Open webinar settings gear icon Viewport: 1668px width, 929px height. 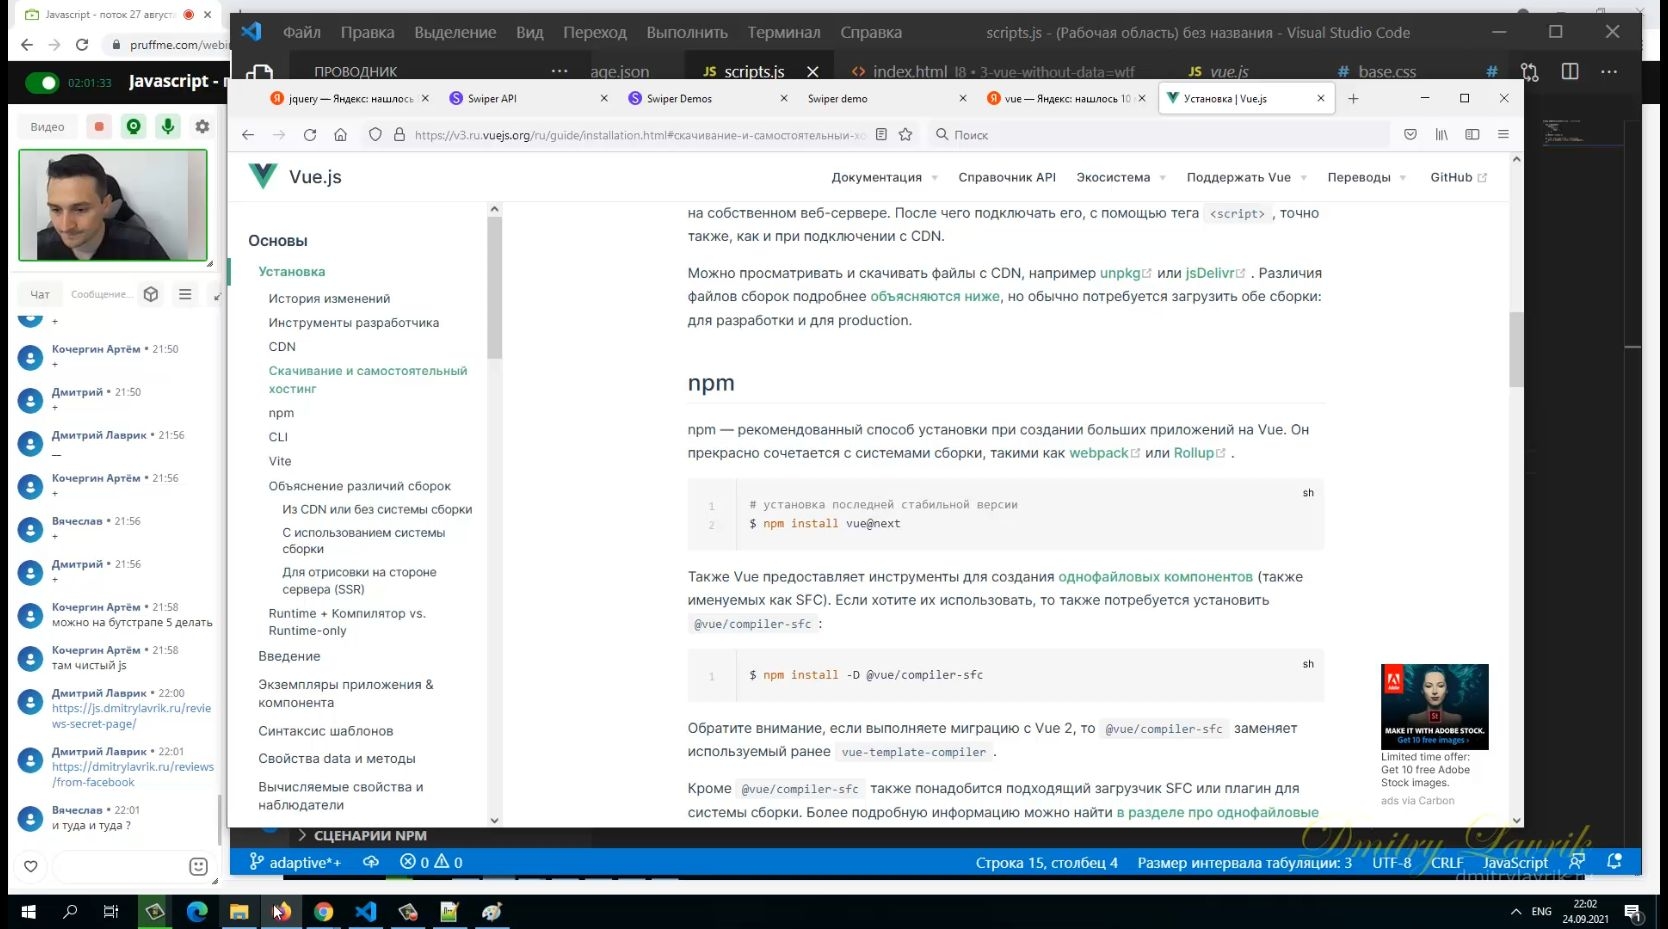202,126
